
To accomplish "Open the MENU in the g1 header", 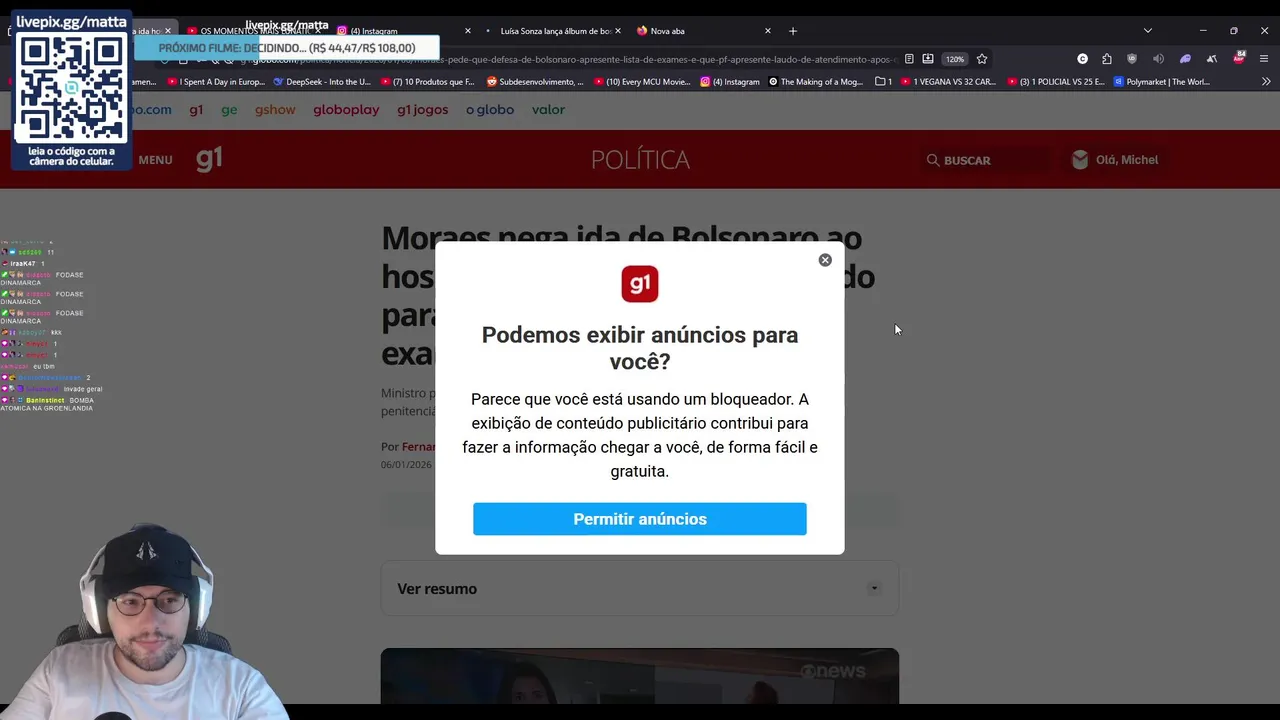I will pyautogui.click(x=155, y=160).
